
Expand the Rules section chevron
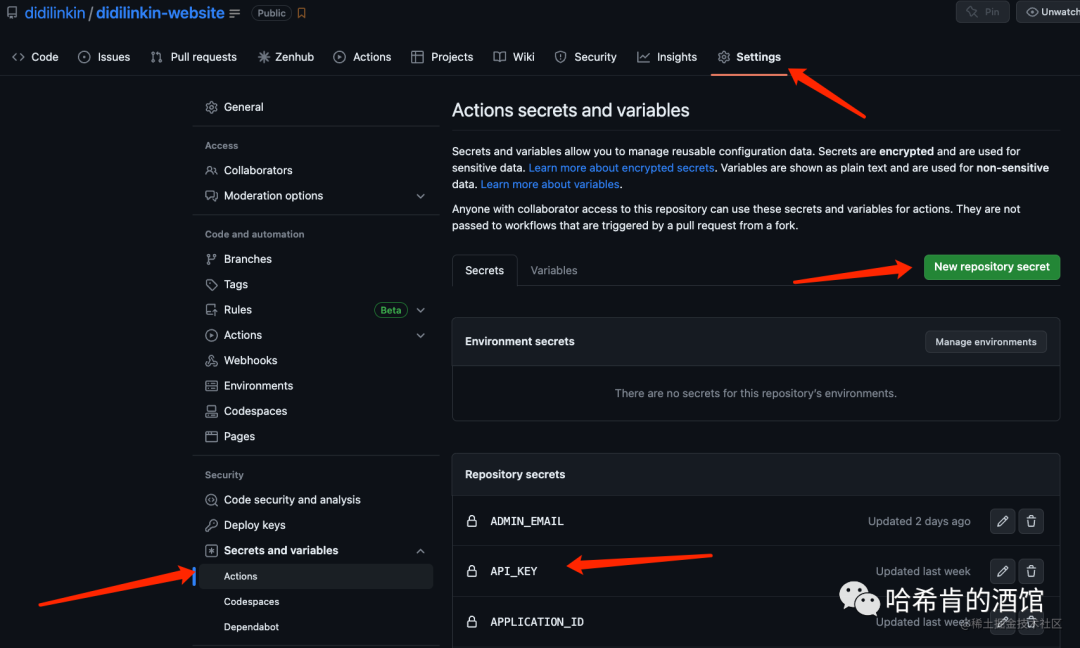click(420, 311)
